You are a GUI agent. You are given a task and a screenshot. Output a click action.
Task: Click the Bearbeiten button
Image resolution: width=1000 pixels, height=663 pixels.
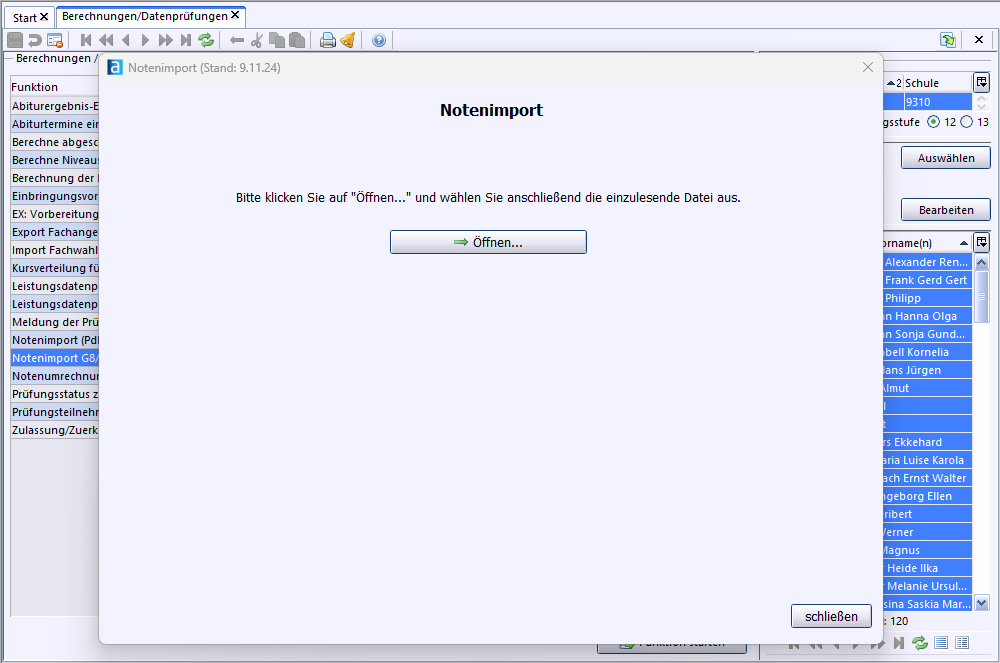pos(946,210)
